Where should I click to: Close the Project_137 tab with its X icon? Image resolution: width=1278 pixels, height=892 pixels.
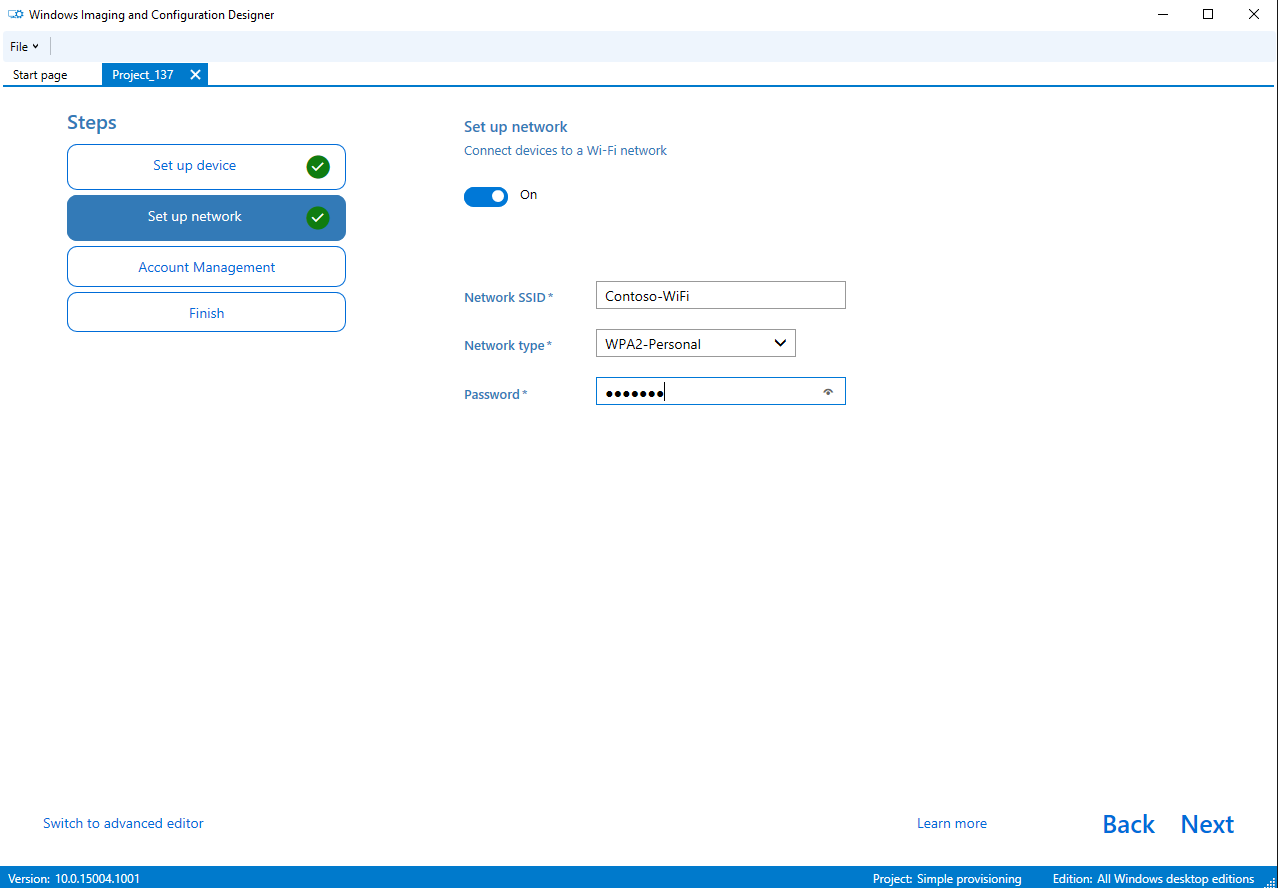coord(195,74)
